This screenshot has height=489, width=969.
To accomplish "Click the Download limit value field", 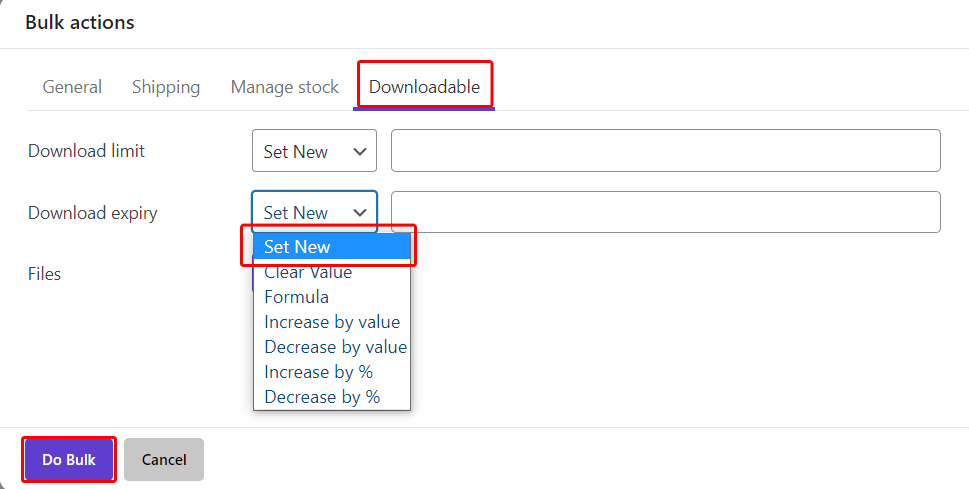I will click(x=665, y=151).
